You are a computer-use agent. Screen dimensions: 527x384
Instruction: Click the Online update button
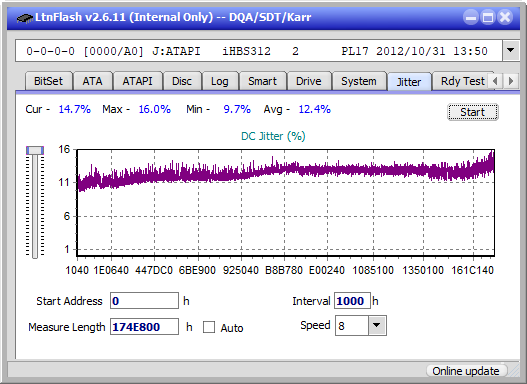[x=465, y=371]
